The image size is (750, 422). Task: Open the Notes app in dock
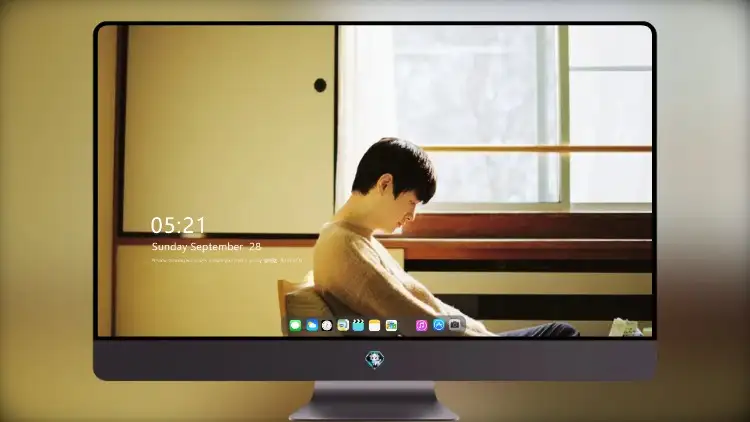point(375,325)
